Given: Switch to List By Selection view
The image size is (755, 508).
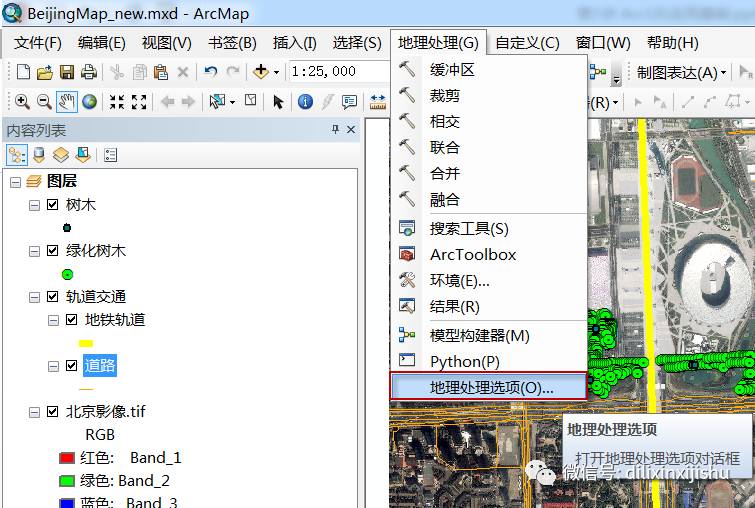Looking at the screenshot, I should (x=83, y=155).
